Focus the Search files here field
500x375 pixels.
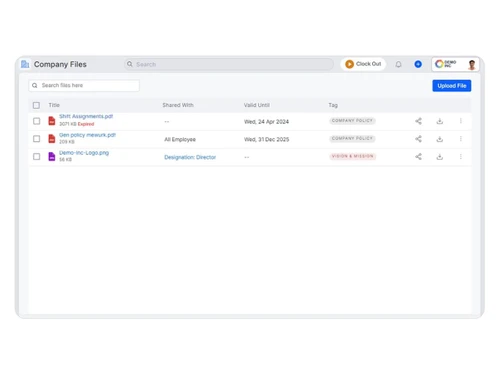pyautogui.click(x=84, y=86)
